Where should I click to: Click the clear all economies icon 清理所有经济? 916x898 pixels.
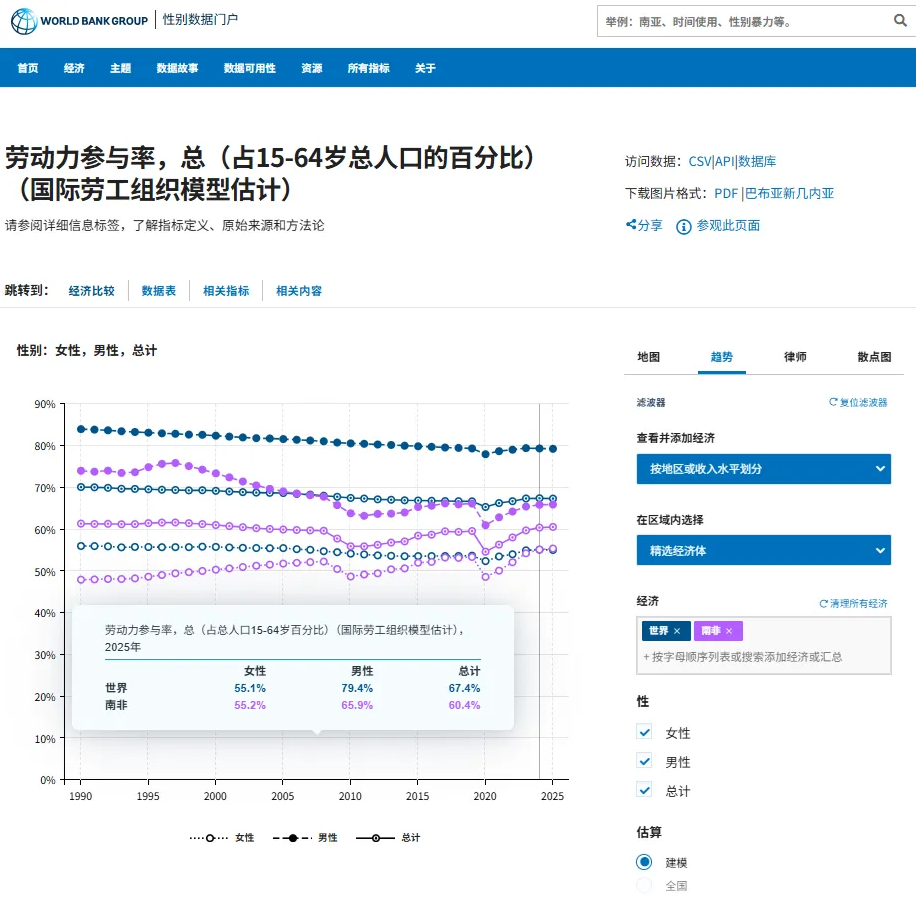(824, 604)
